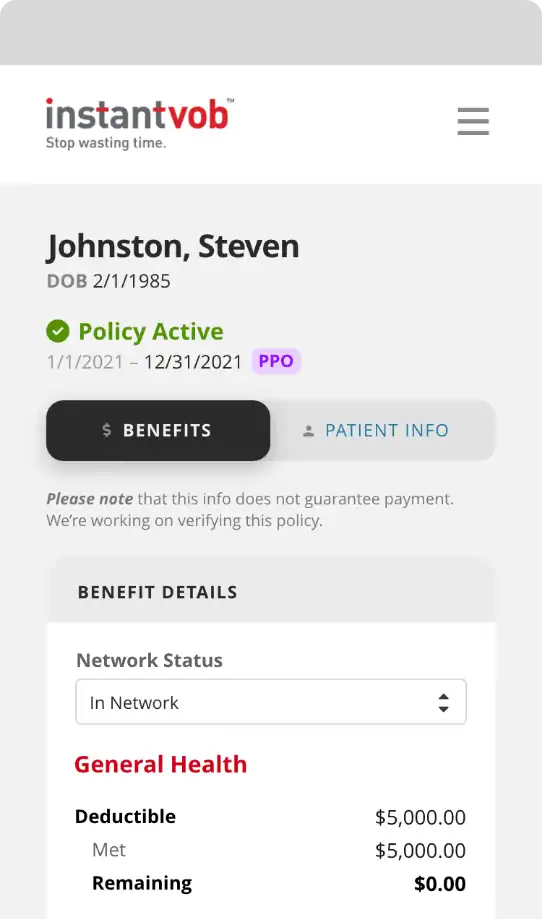
Task: Click the In Network selected value
Action: click(x=134, y=703)
